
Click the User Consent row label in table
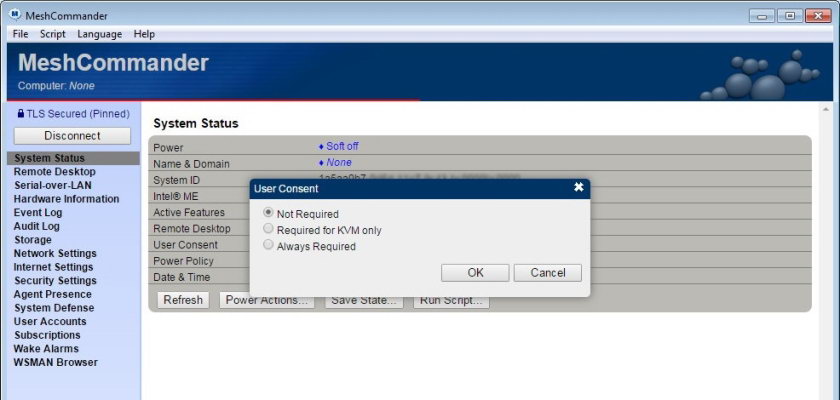click(x=185, y=245)
